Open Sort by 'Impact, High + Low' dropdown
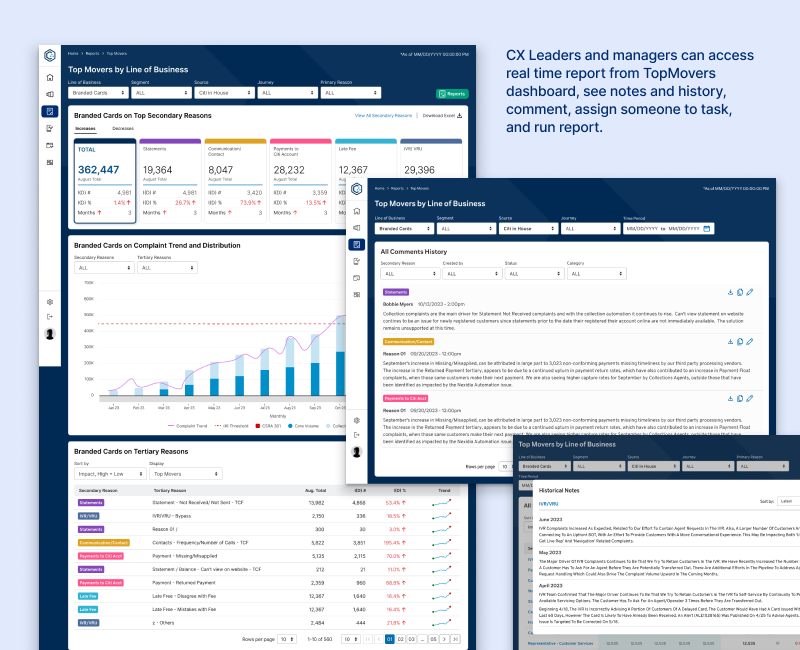The width and height of the screenshot is (800, 650). (111, 474)
